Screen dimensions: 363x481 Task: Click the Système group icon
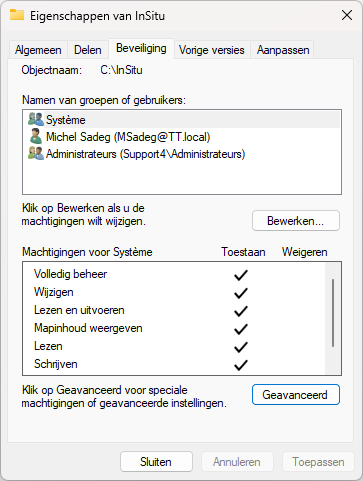pyautogui.click(x=36, y=119)
